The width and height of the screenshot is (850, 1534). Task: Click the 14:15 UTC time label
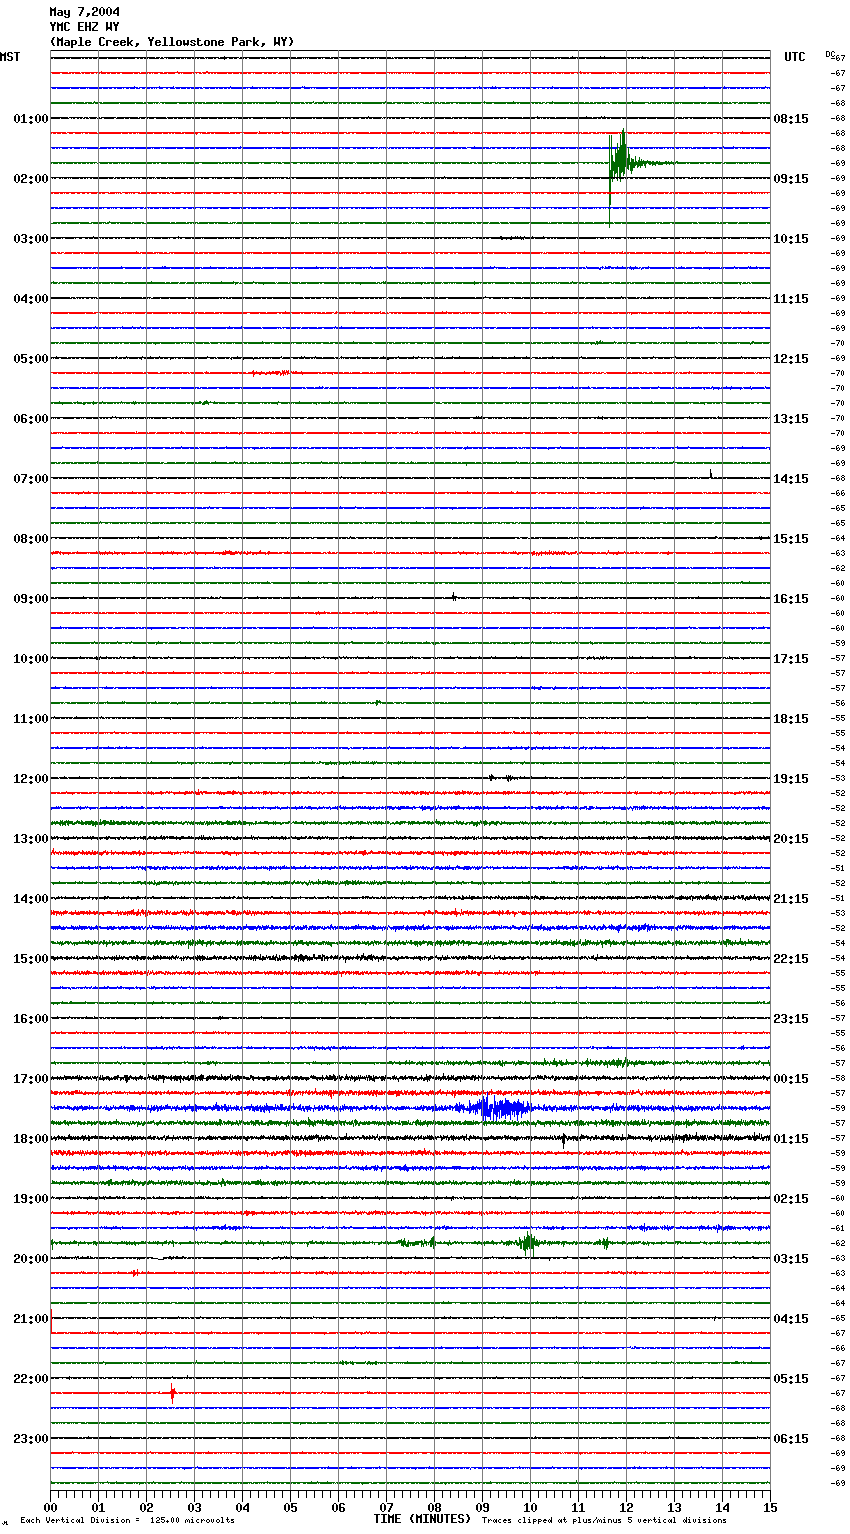[x=791, y=479]
